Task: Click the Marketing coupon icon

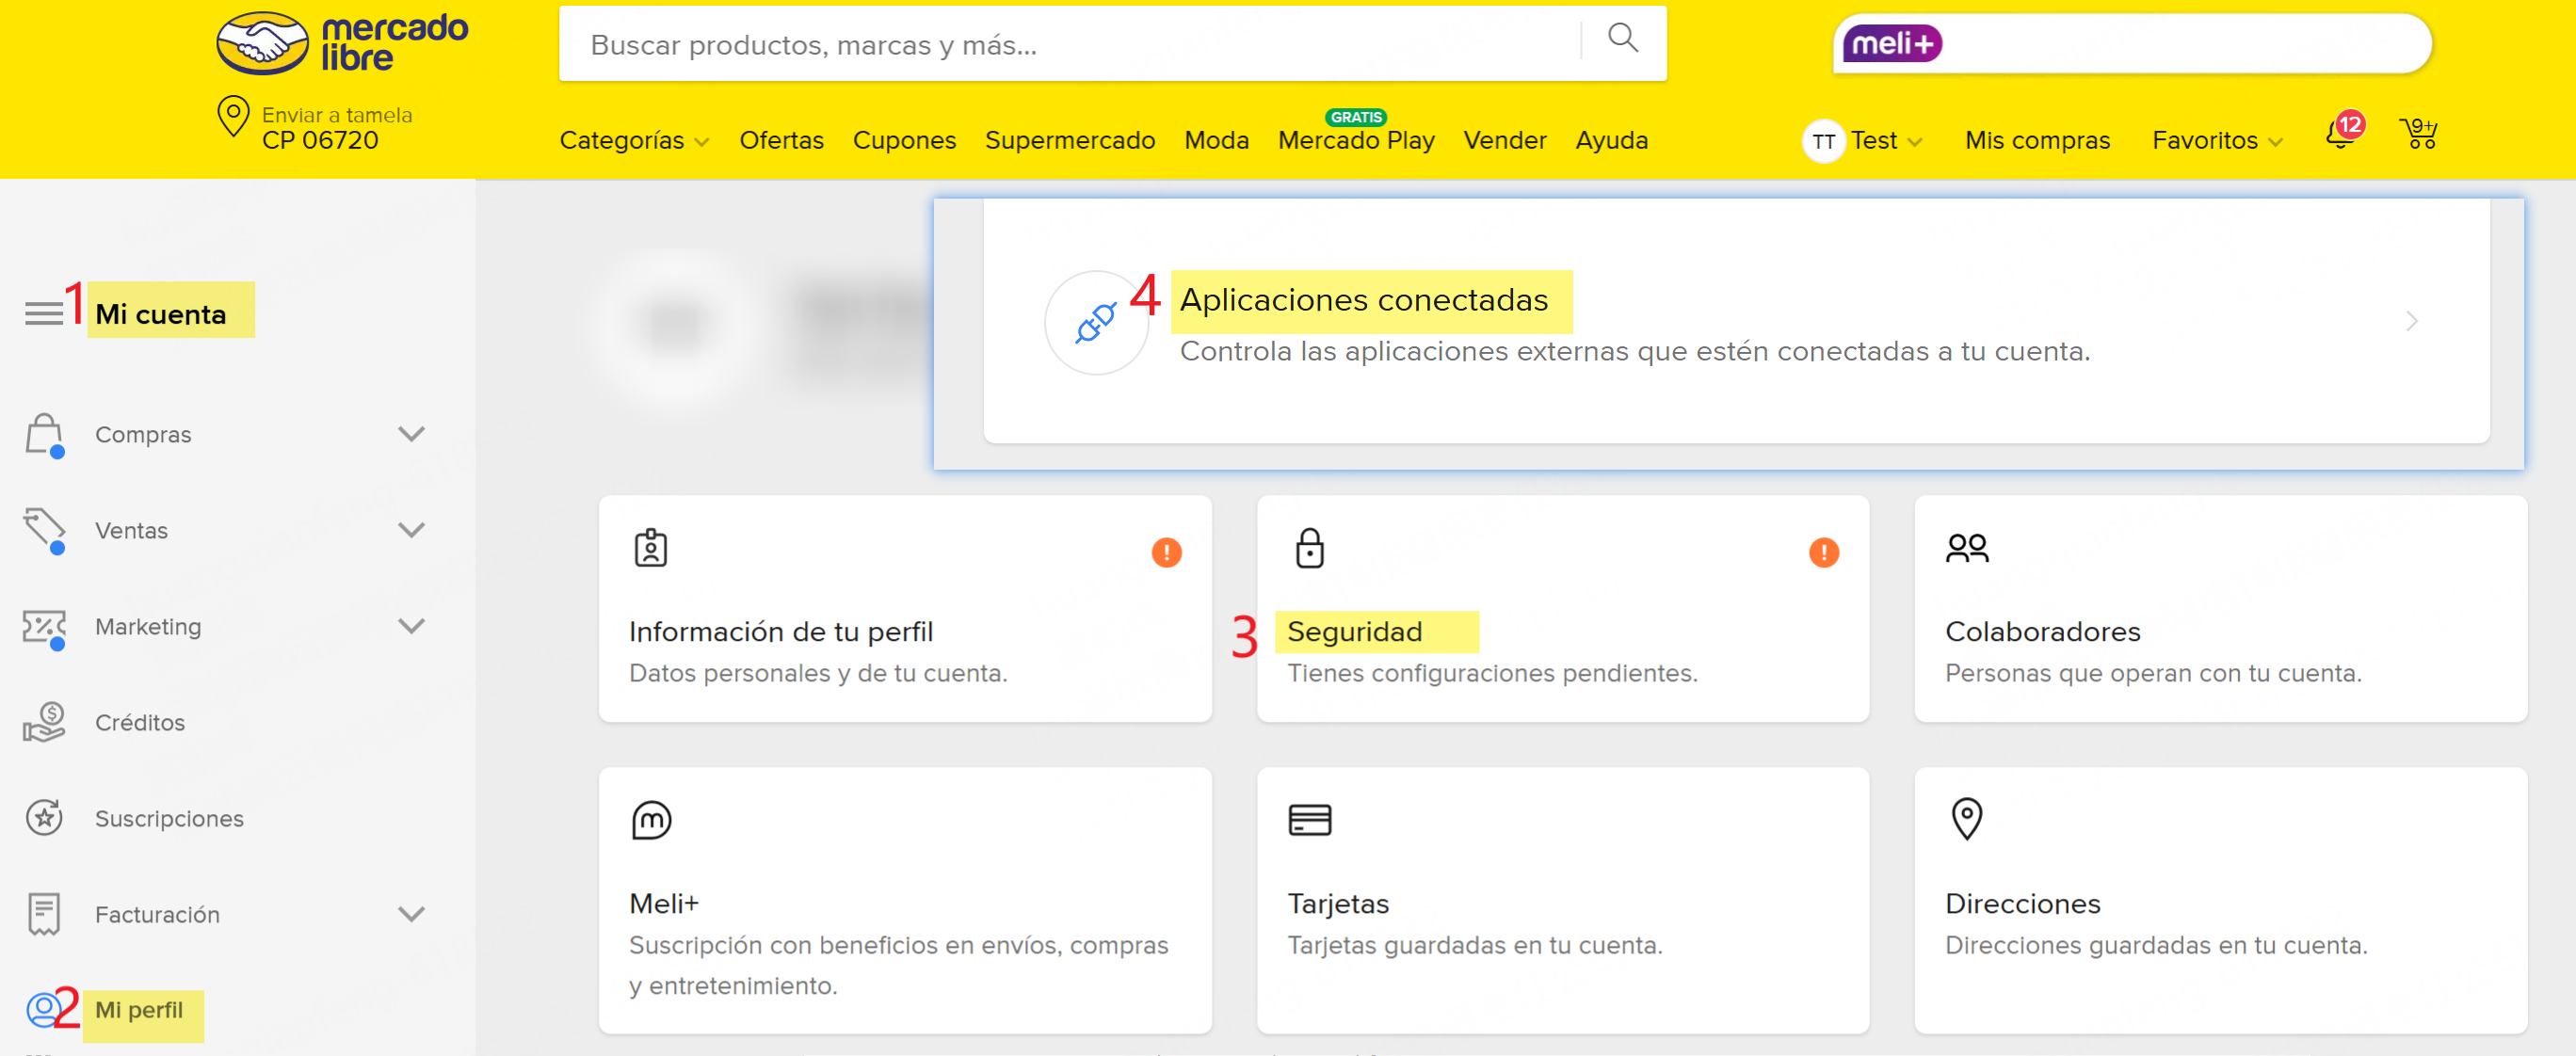Action: click(44, 627)
